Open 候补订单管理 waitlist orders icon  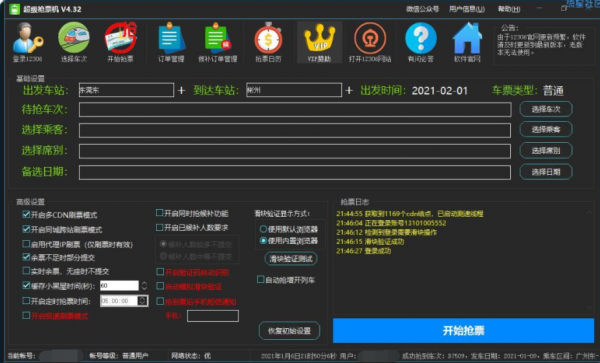click(x=217, y=42)
